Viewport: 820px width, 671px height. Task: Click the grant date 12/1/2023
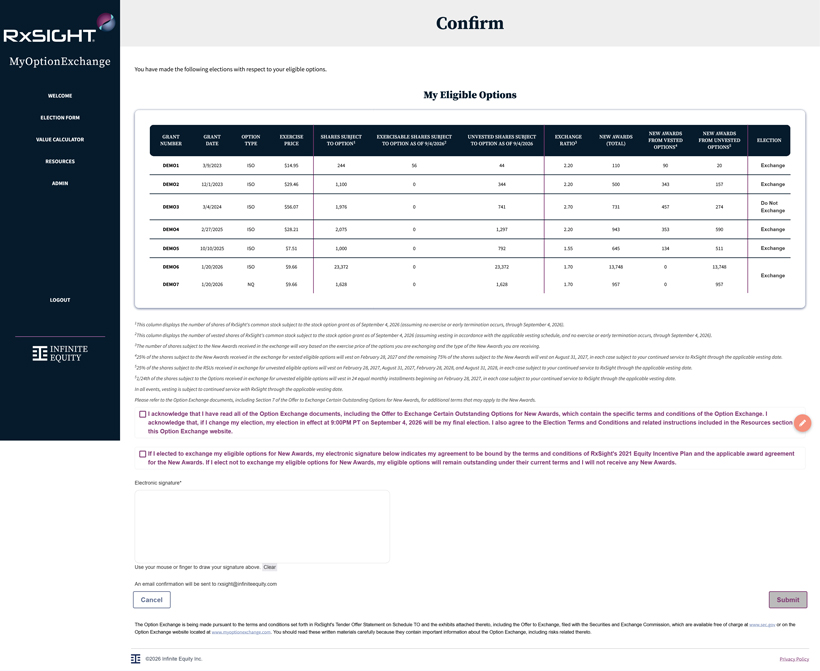212,185
